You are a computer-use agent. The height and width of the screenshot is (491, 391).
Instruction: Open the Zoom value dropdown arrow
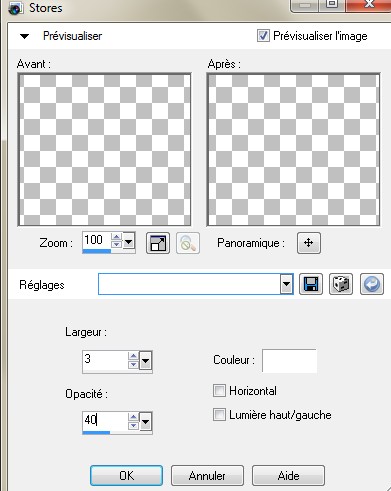(x=128, y=241)
